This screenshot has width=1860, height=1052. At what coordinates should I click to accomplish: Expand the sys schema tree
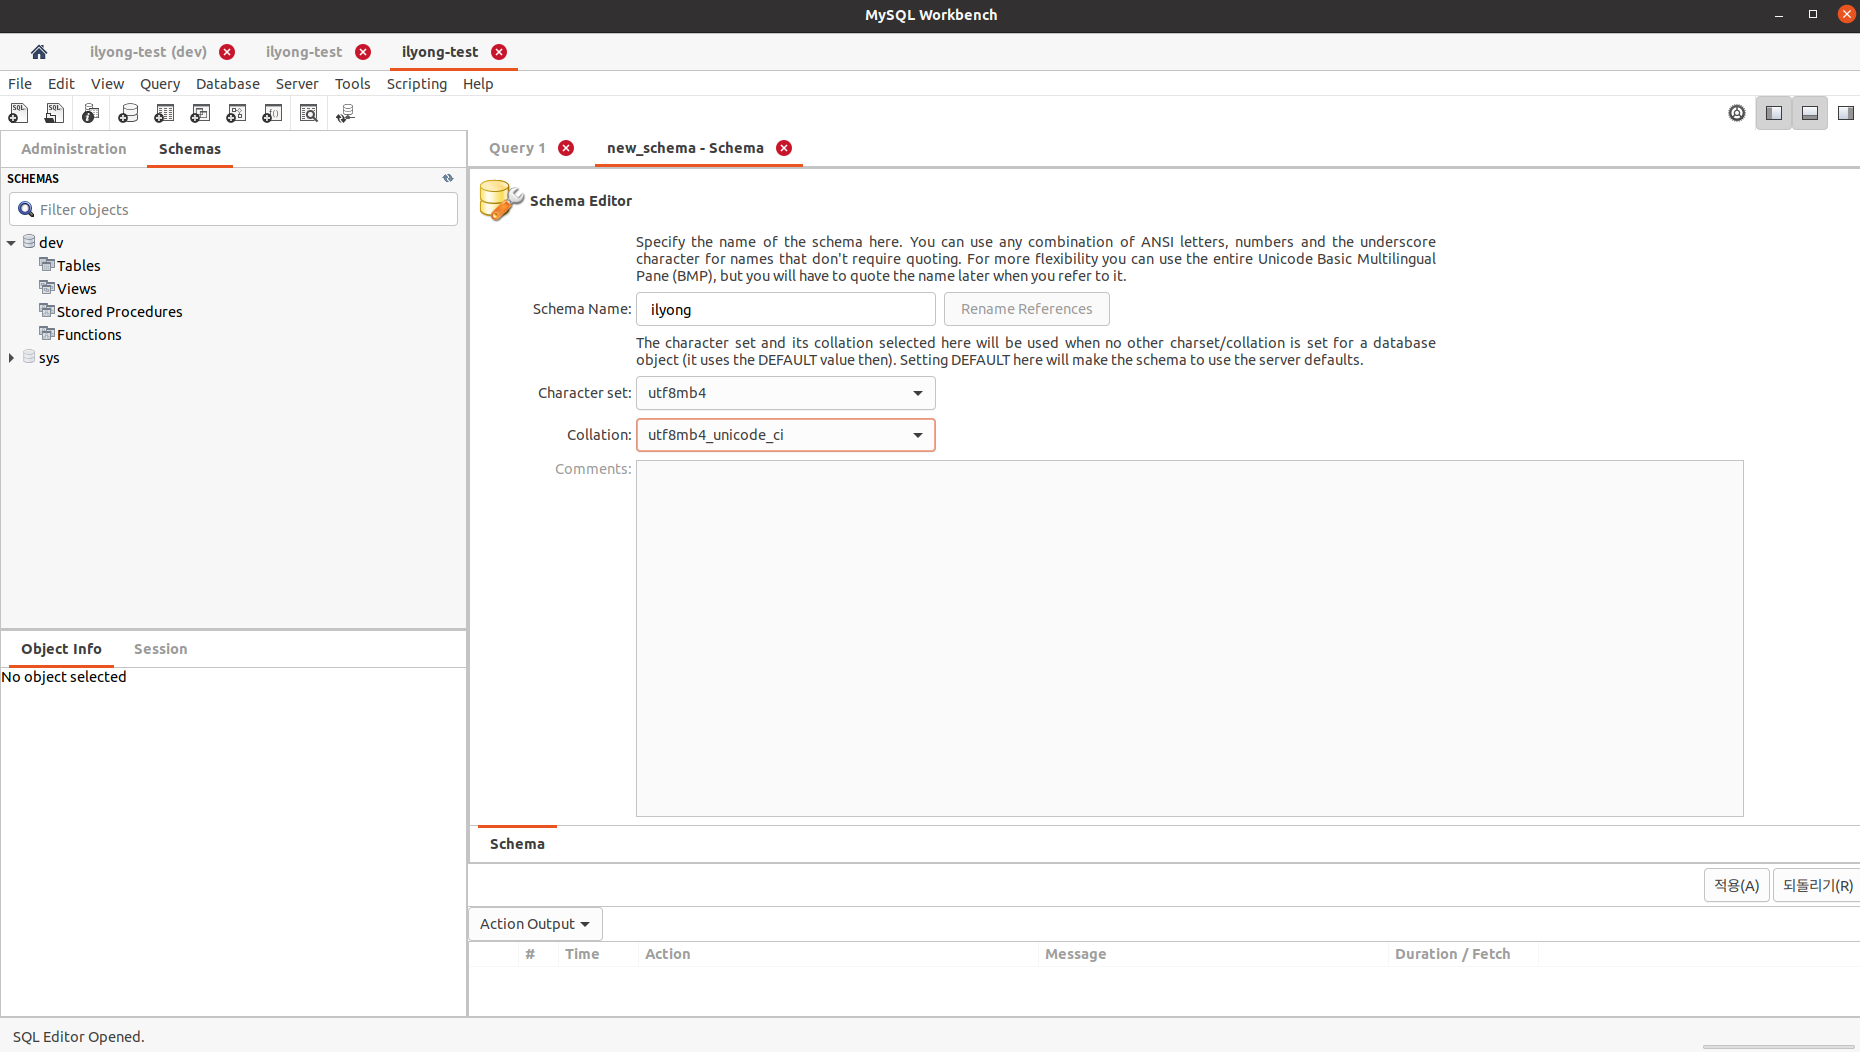pos(11,358)
